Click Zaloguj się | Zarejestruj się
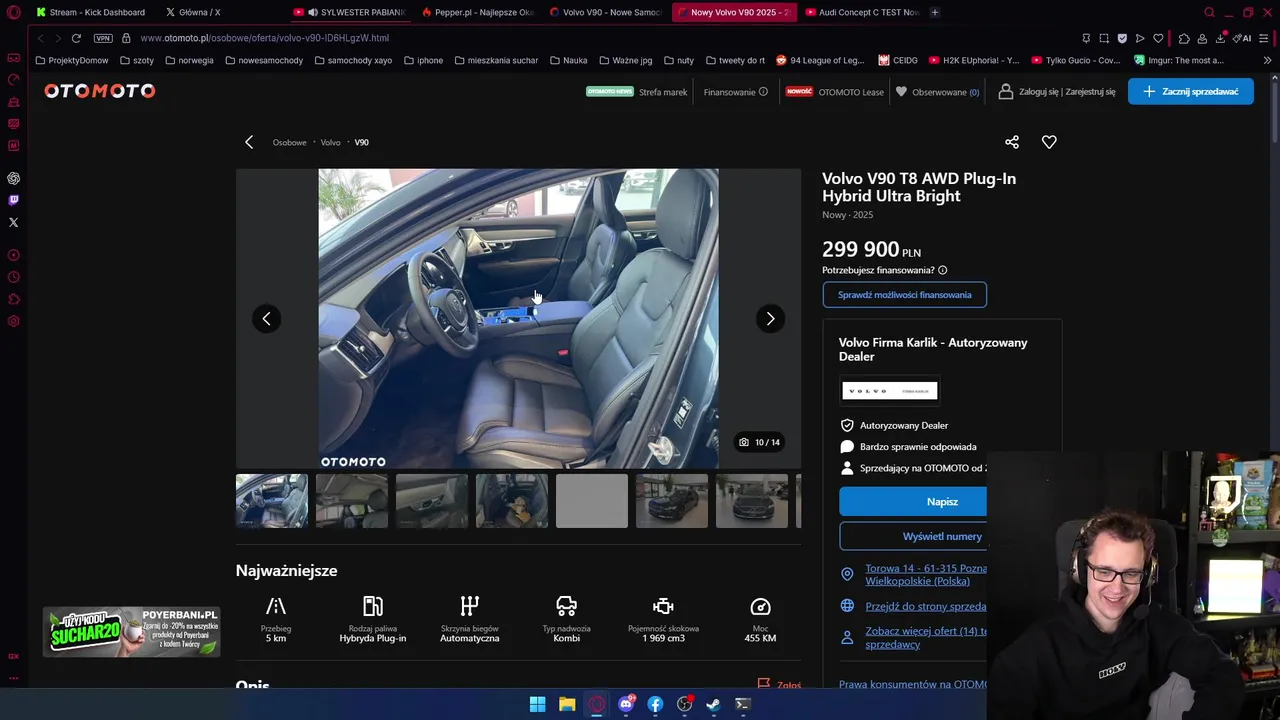1280x720 pixels. [1057, 92]
